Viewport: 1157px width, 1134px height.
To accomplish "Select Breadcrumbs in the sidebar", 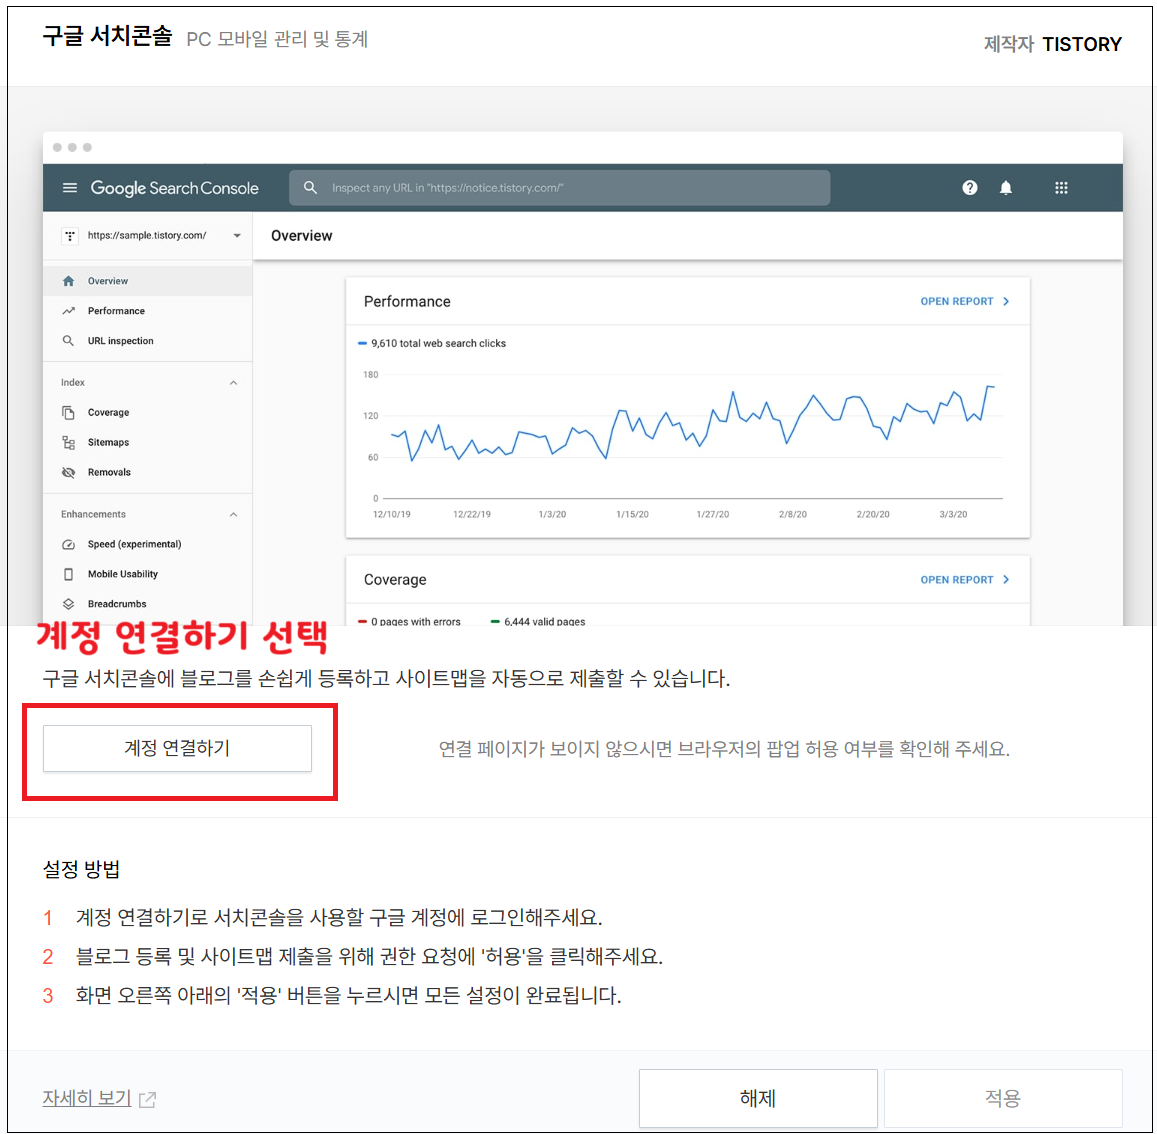I will [148, 604].
